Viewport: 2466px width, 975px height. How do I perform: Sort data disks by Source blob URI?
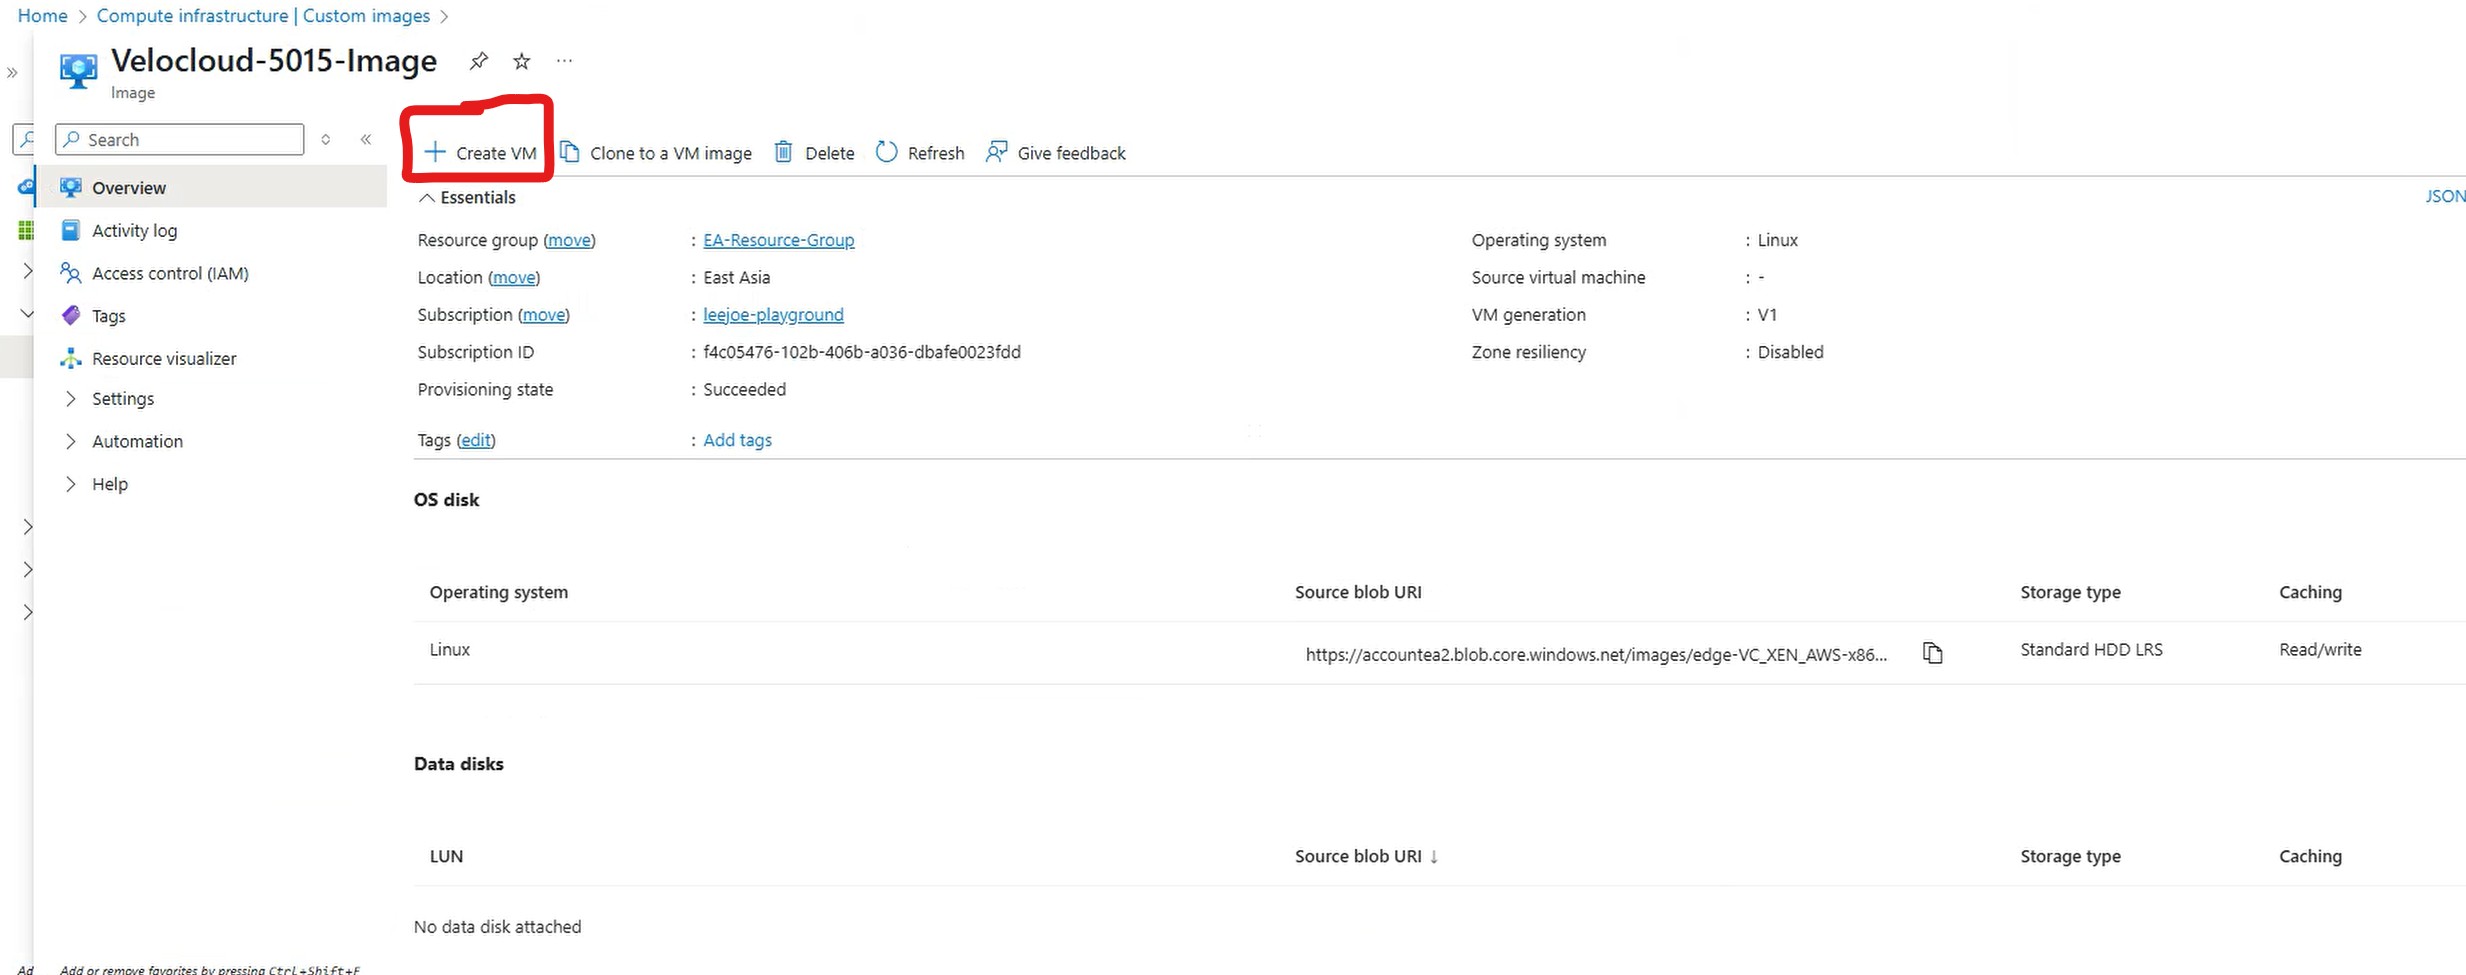(1366, 856)
